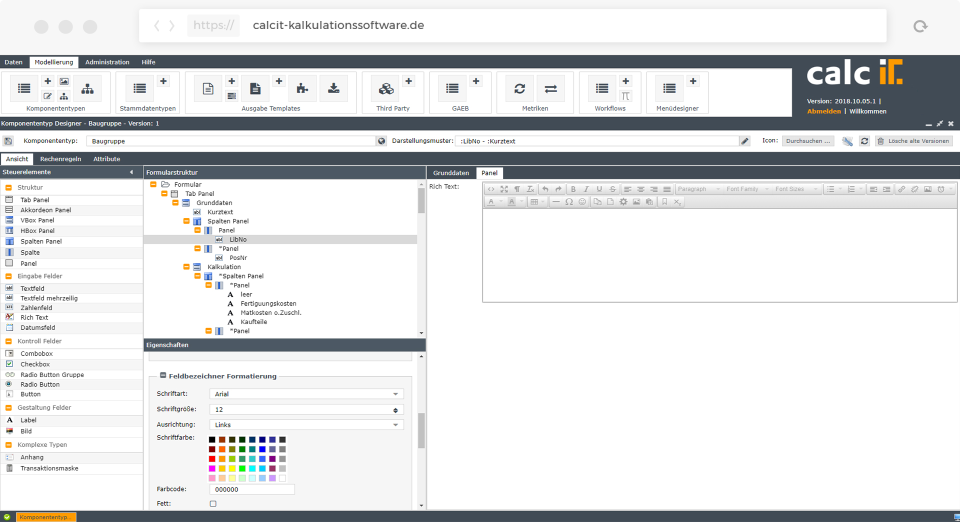Viewport: 960px width, 522px height.
Task: Click the source code icon in Rich Text editor
Action: [491, 189]
